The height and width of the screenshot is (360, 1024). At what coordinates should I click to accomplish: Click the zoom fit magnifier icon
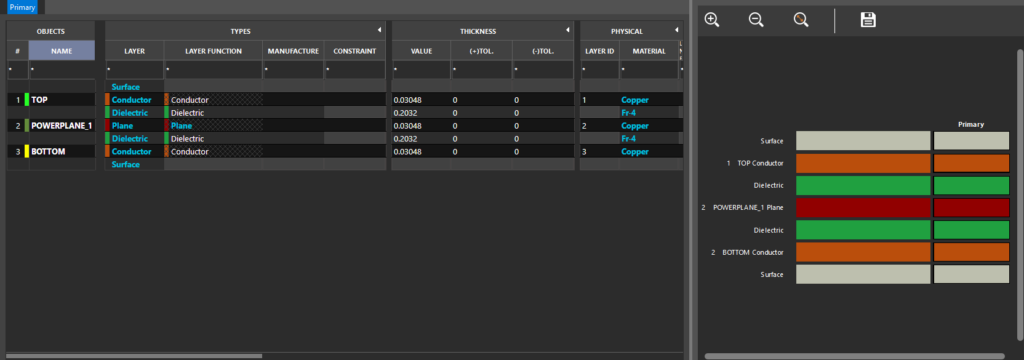[x=801, y=20]
